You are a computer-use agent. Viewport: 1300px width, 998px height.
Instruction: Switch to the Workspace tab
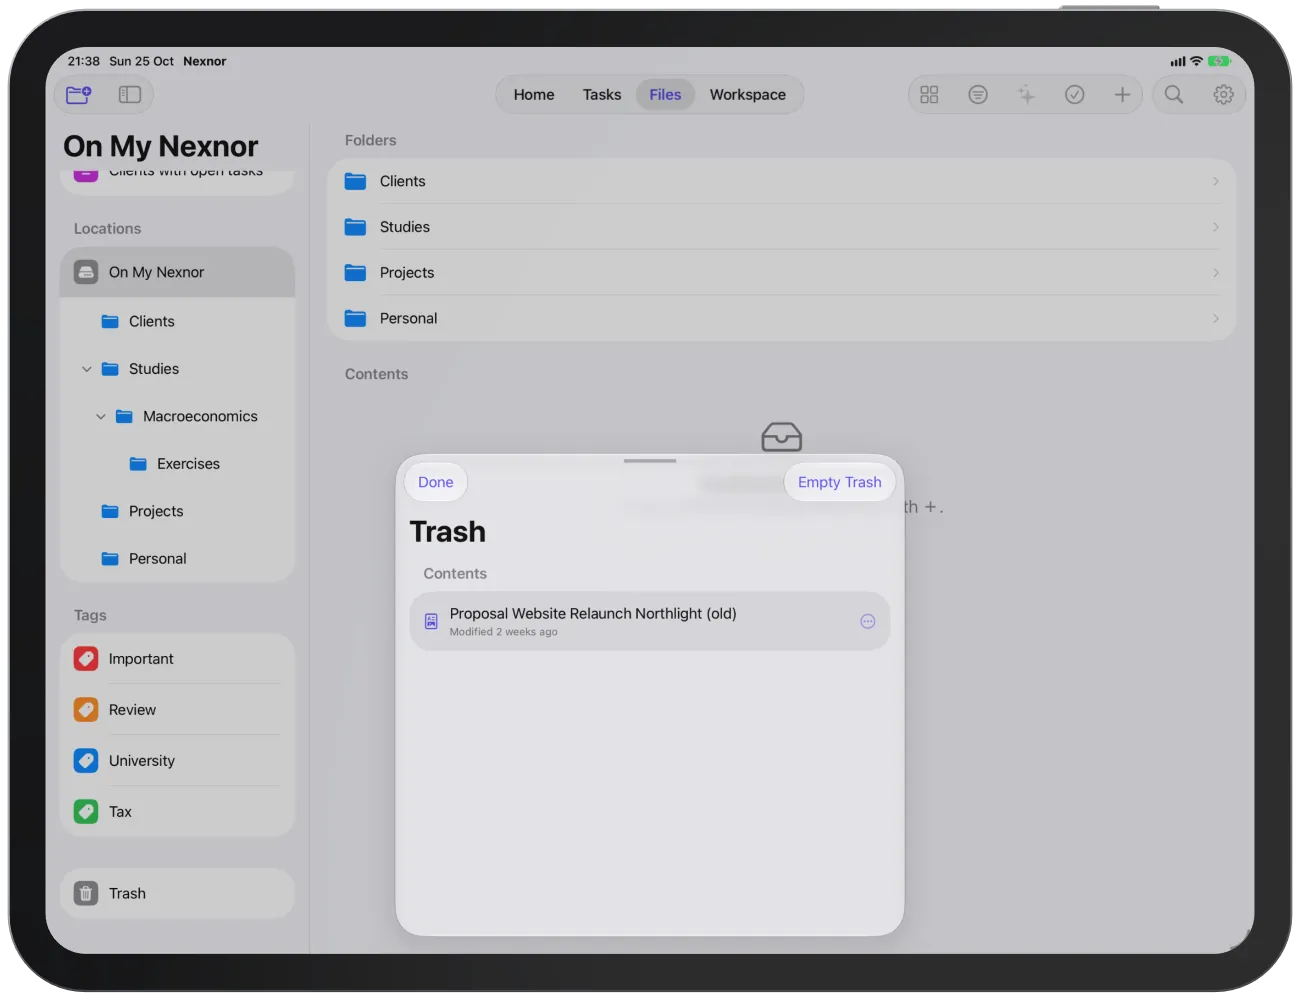[x=748, y=95]
